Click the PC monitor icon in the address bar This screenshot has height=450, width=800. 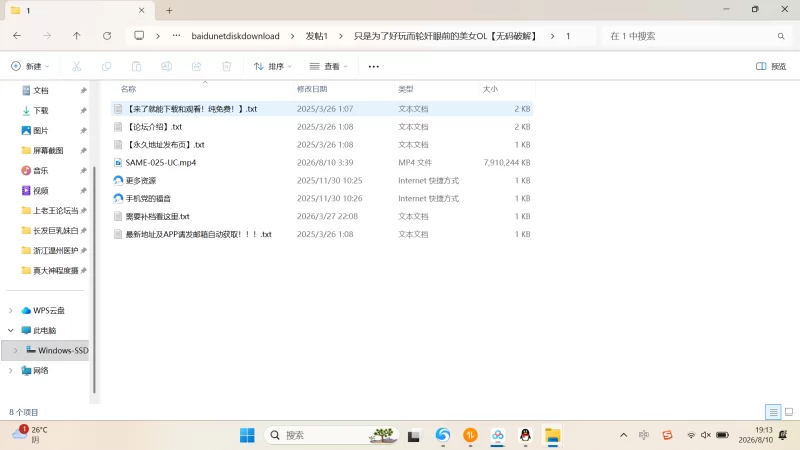[139, 36]
